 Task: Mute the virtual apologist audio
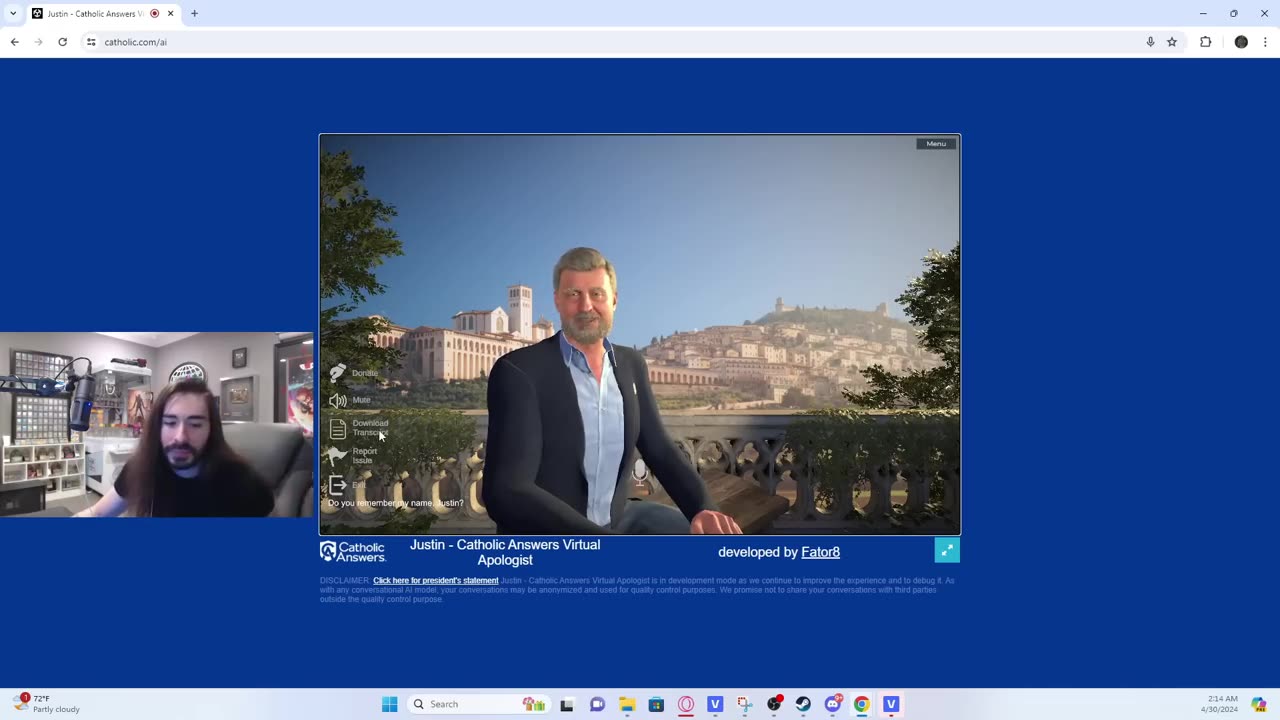click(350, 400)
